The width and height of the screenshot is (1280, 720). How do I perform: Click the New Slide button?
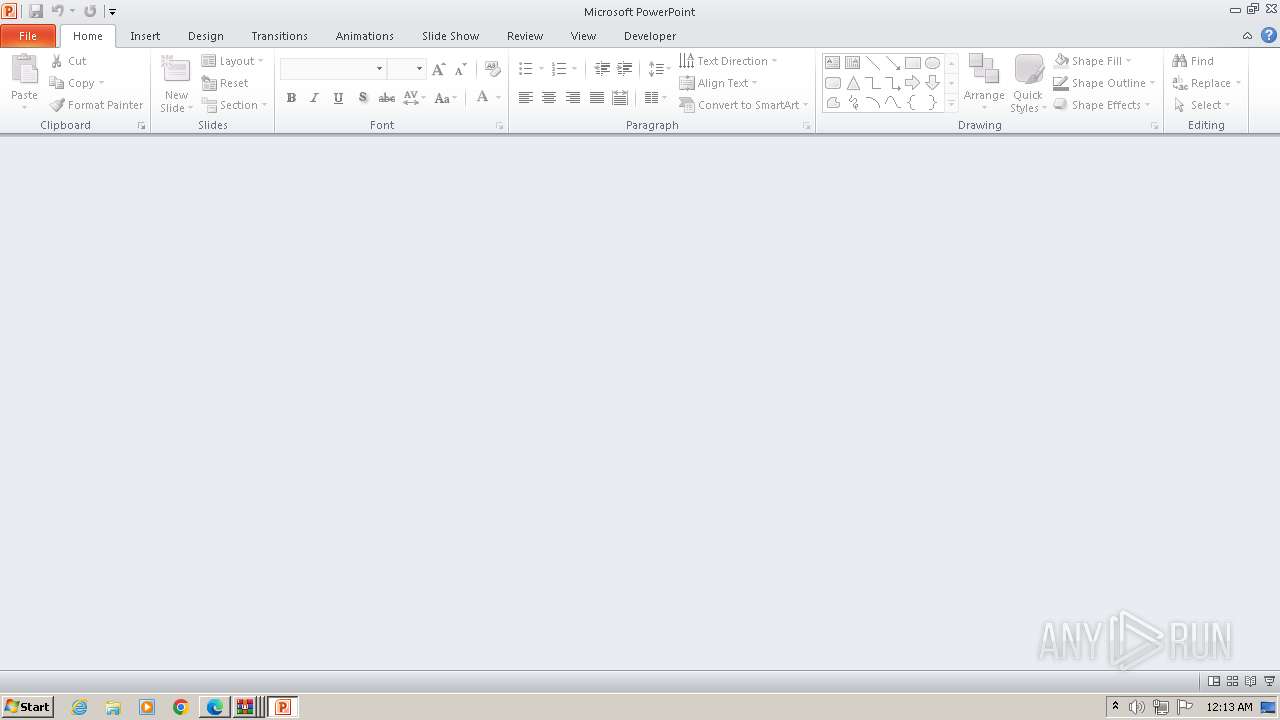point(176,83)
